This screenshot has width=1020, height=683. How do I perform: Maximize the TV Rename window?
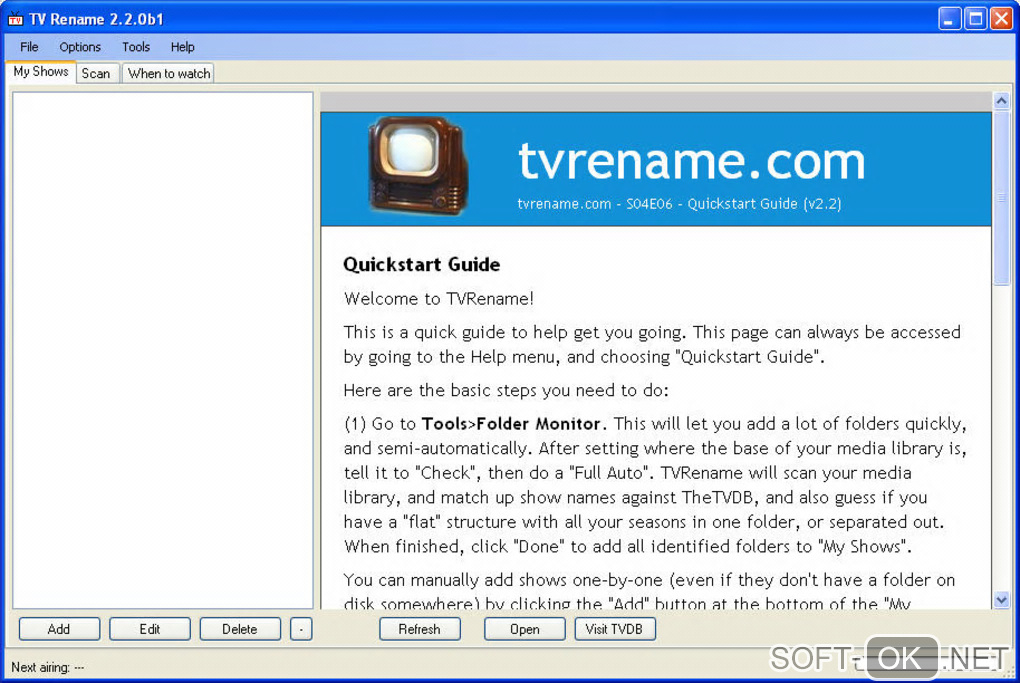point(976,19)
